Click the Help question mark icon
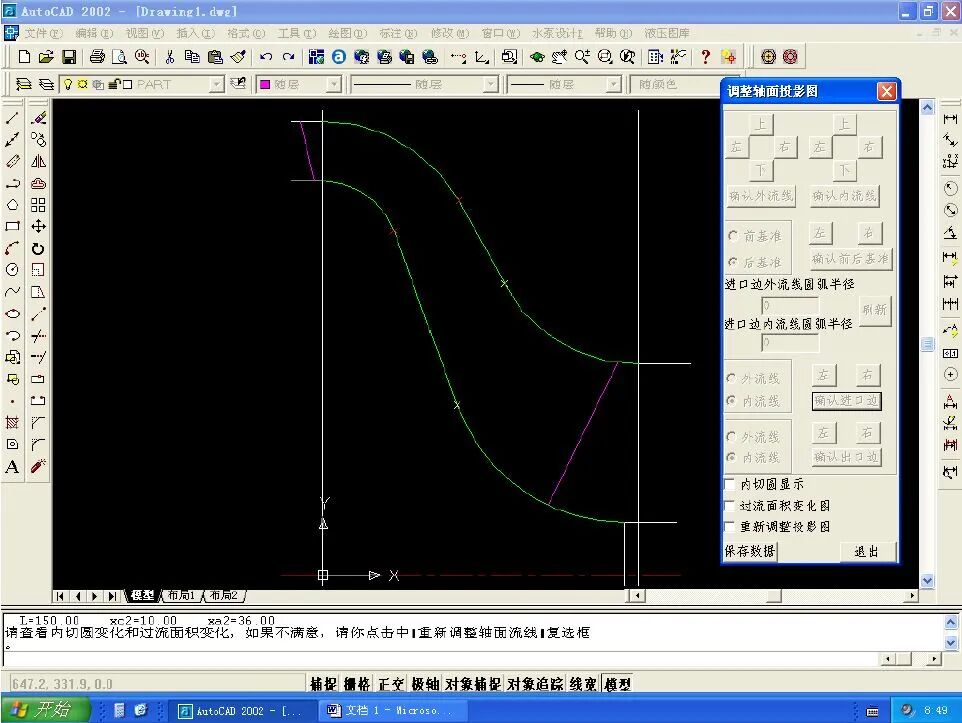 pyautogui.click(x=706, y=57)
